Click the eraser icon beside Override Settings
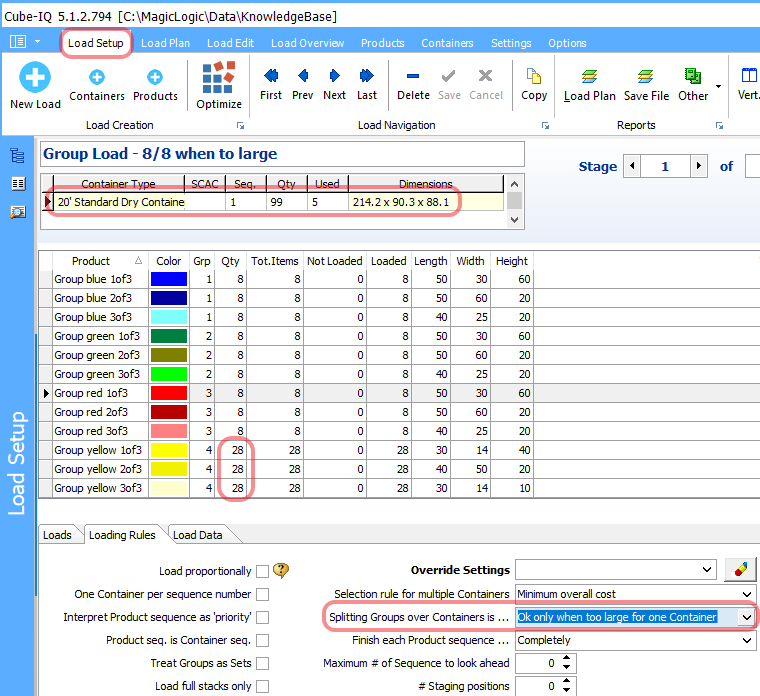The height and width of the screenshot is (696, 760). pyautogui.click(x=739, y=570)
